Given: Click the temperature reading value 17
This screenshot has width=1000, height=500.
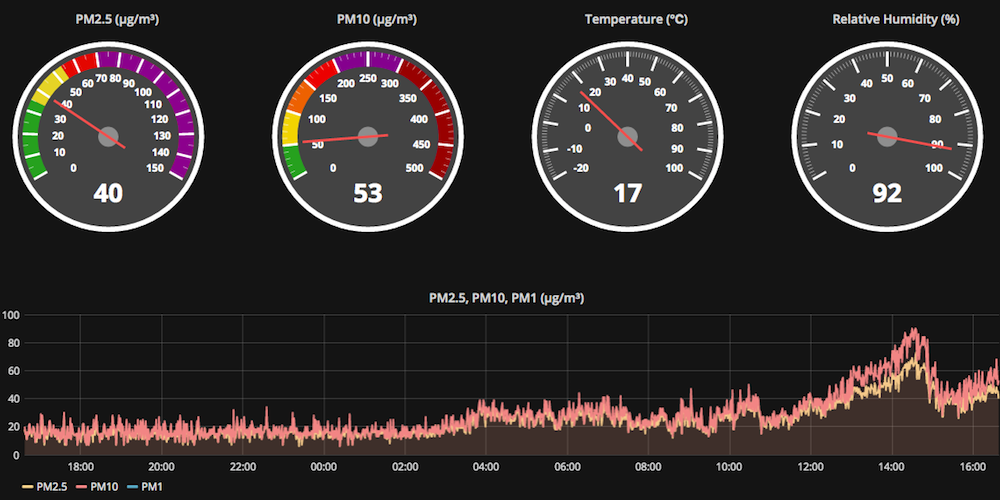Looking at the screenshot, I should (x=627, y=192).
